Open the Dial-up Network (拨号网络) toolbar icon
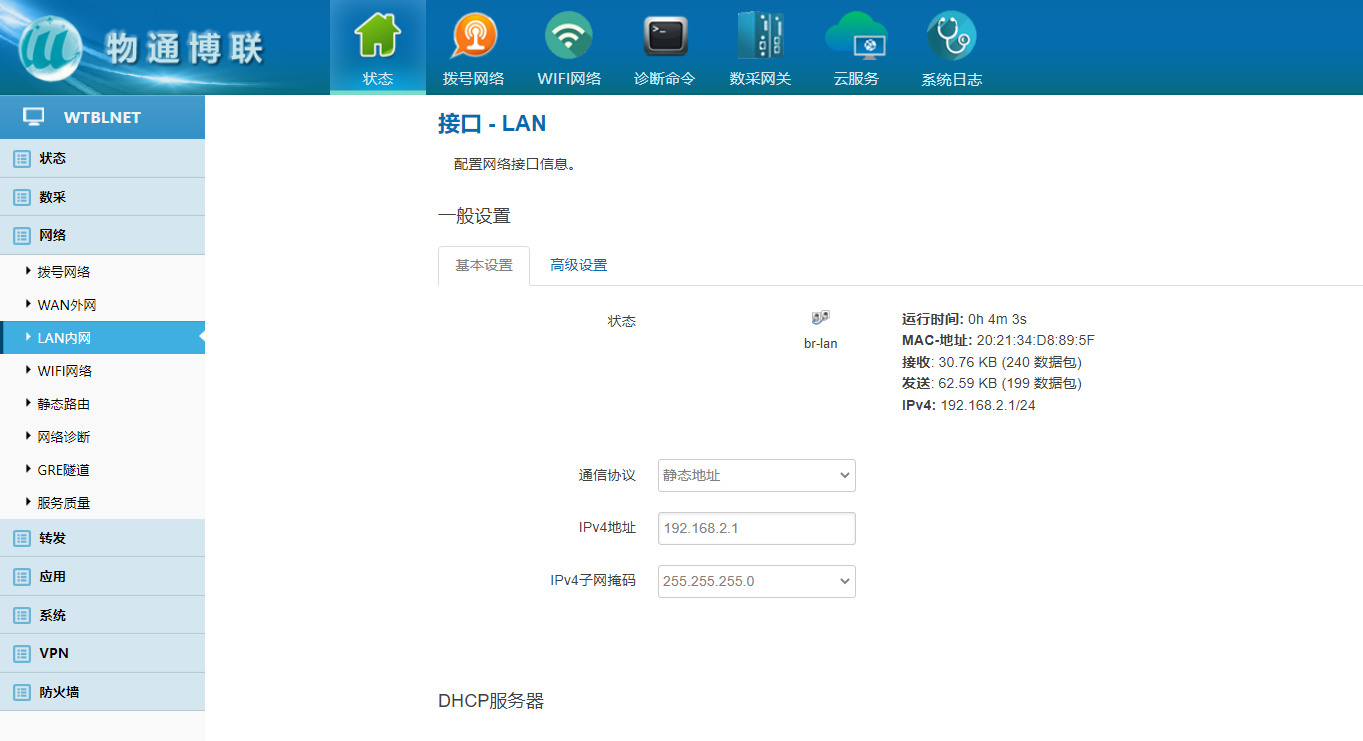 point(473,36)
